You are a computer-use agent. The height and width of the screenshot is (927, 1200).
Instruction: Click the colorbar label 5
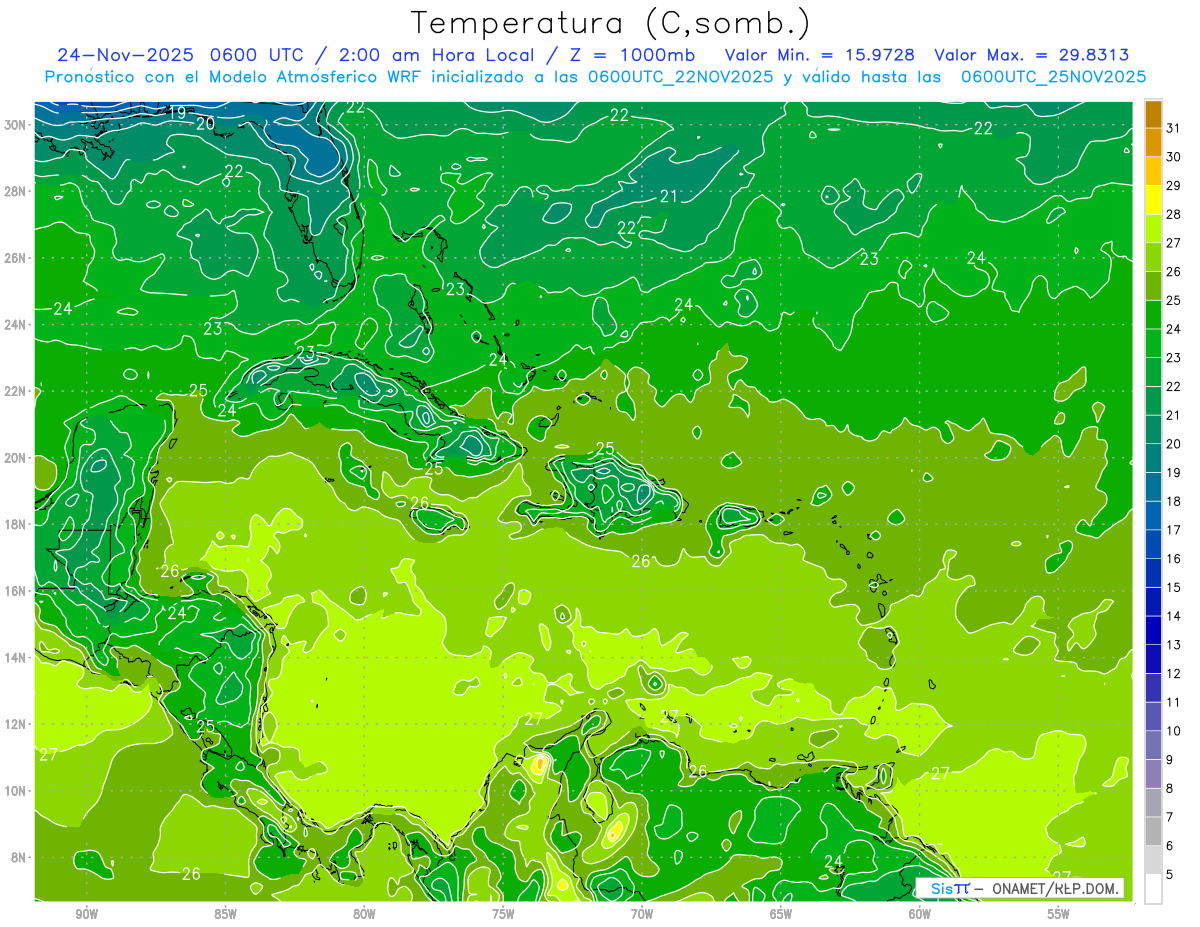pos(1170,875)
